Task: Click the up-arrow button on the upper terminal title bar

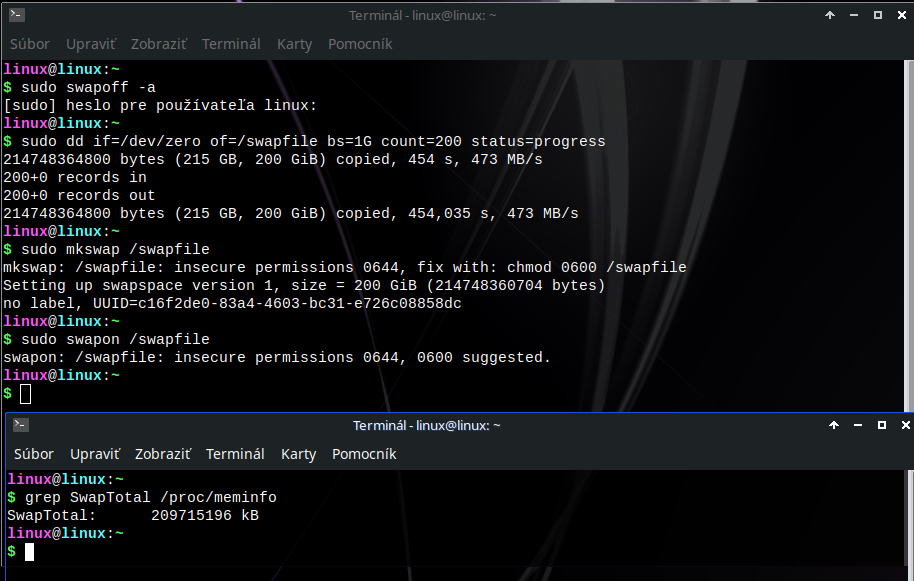Action: [x=830, y=15]
